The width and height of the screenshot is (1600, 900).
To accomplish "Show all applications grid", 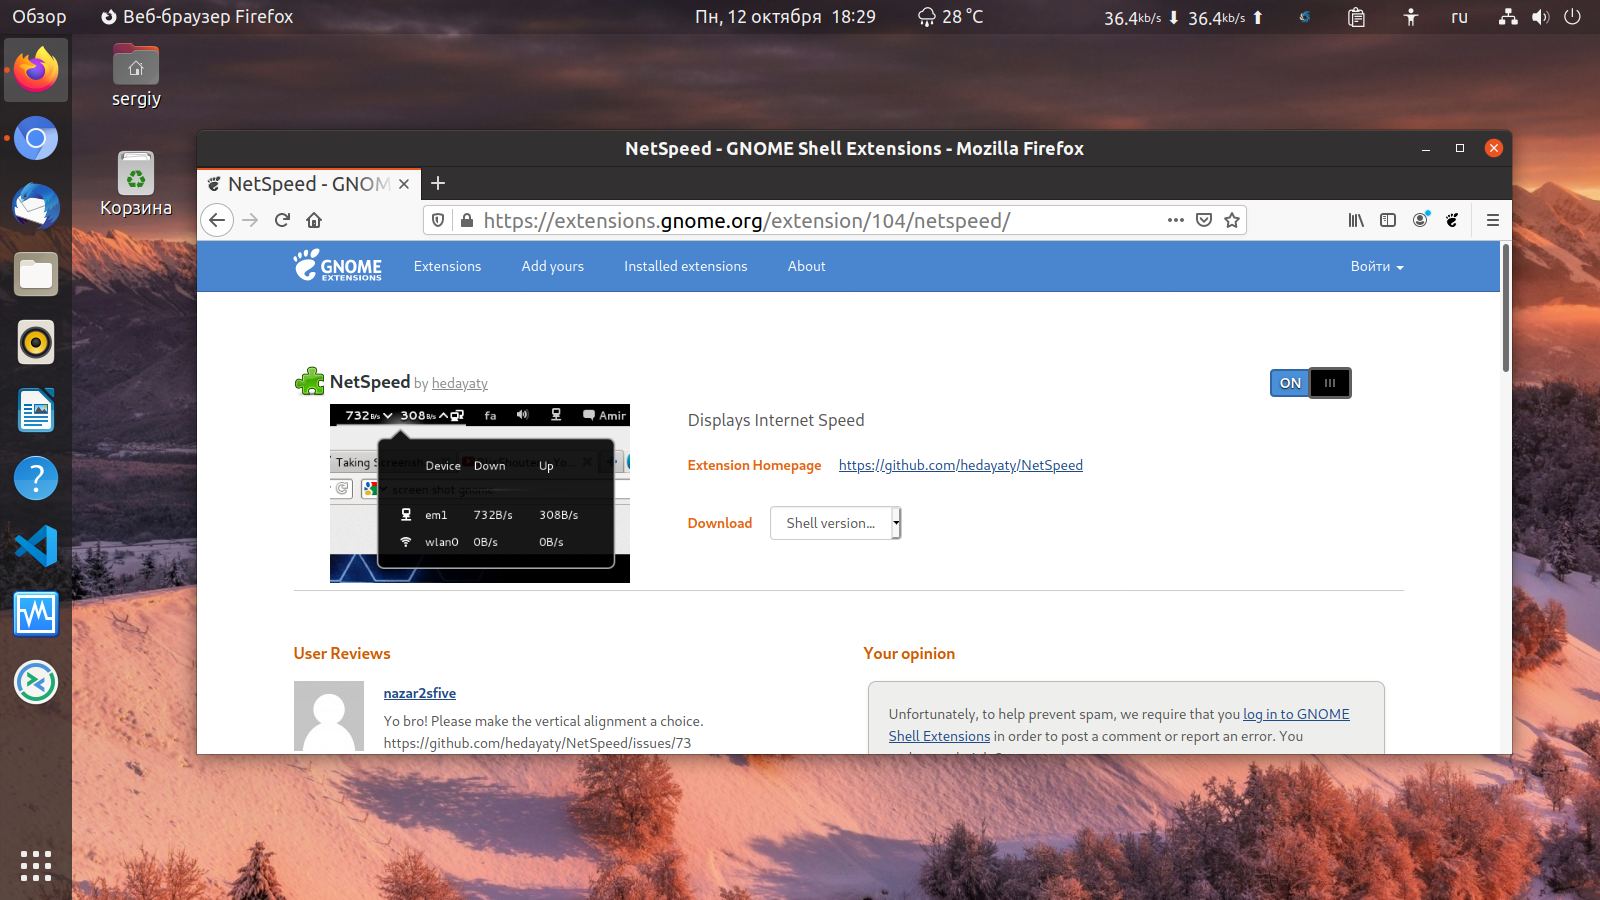I will tap(36, 866).
